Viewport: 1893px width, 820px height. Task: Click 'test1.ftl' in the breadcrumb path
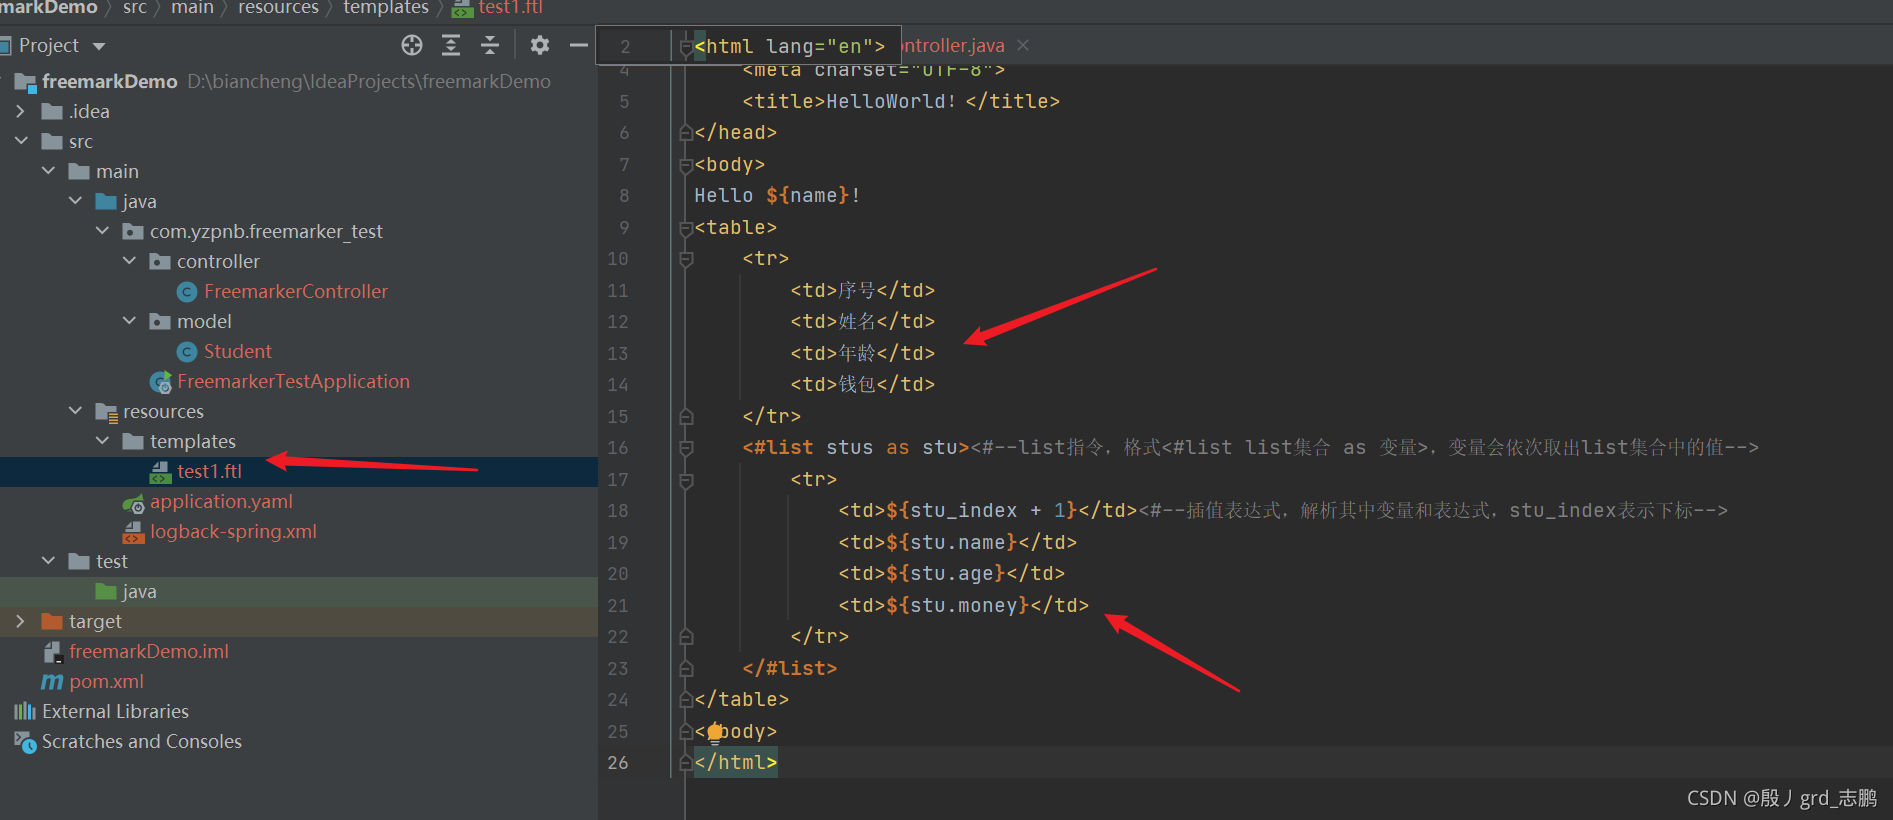[x=510, y=8]
